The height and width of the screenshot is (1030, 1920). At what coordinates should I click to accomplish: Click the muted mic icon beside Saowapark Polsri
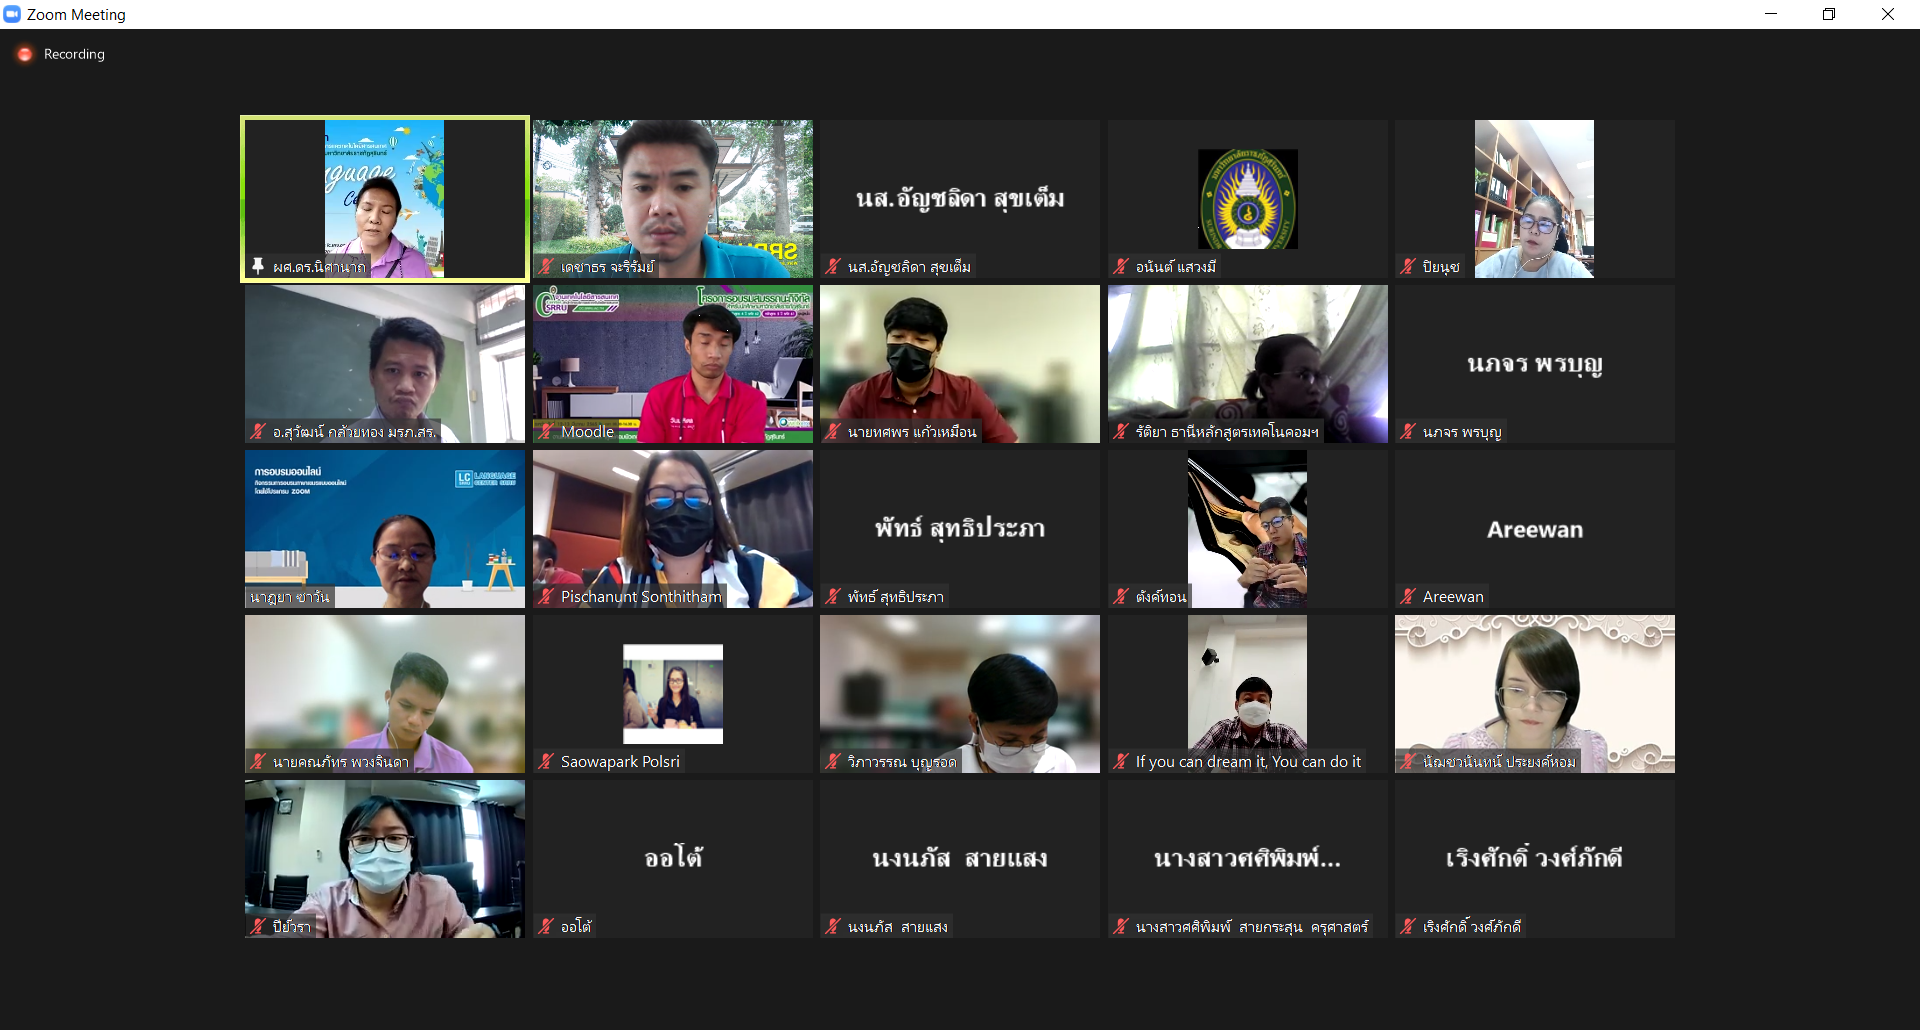(x=546, y=761)
